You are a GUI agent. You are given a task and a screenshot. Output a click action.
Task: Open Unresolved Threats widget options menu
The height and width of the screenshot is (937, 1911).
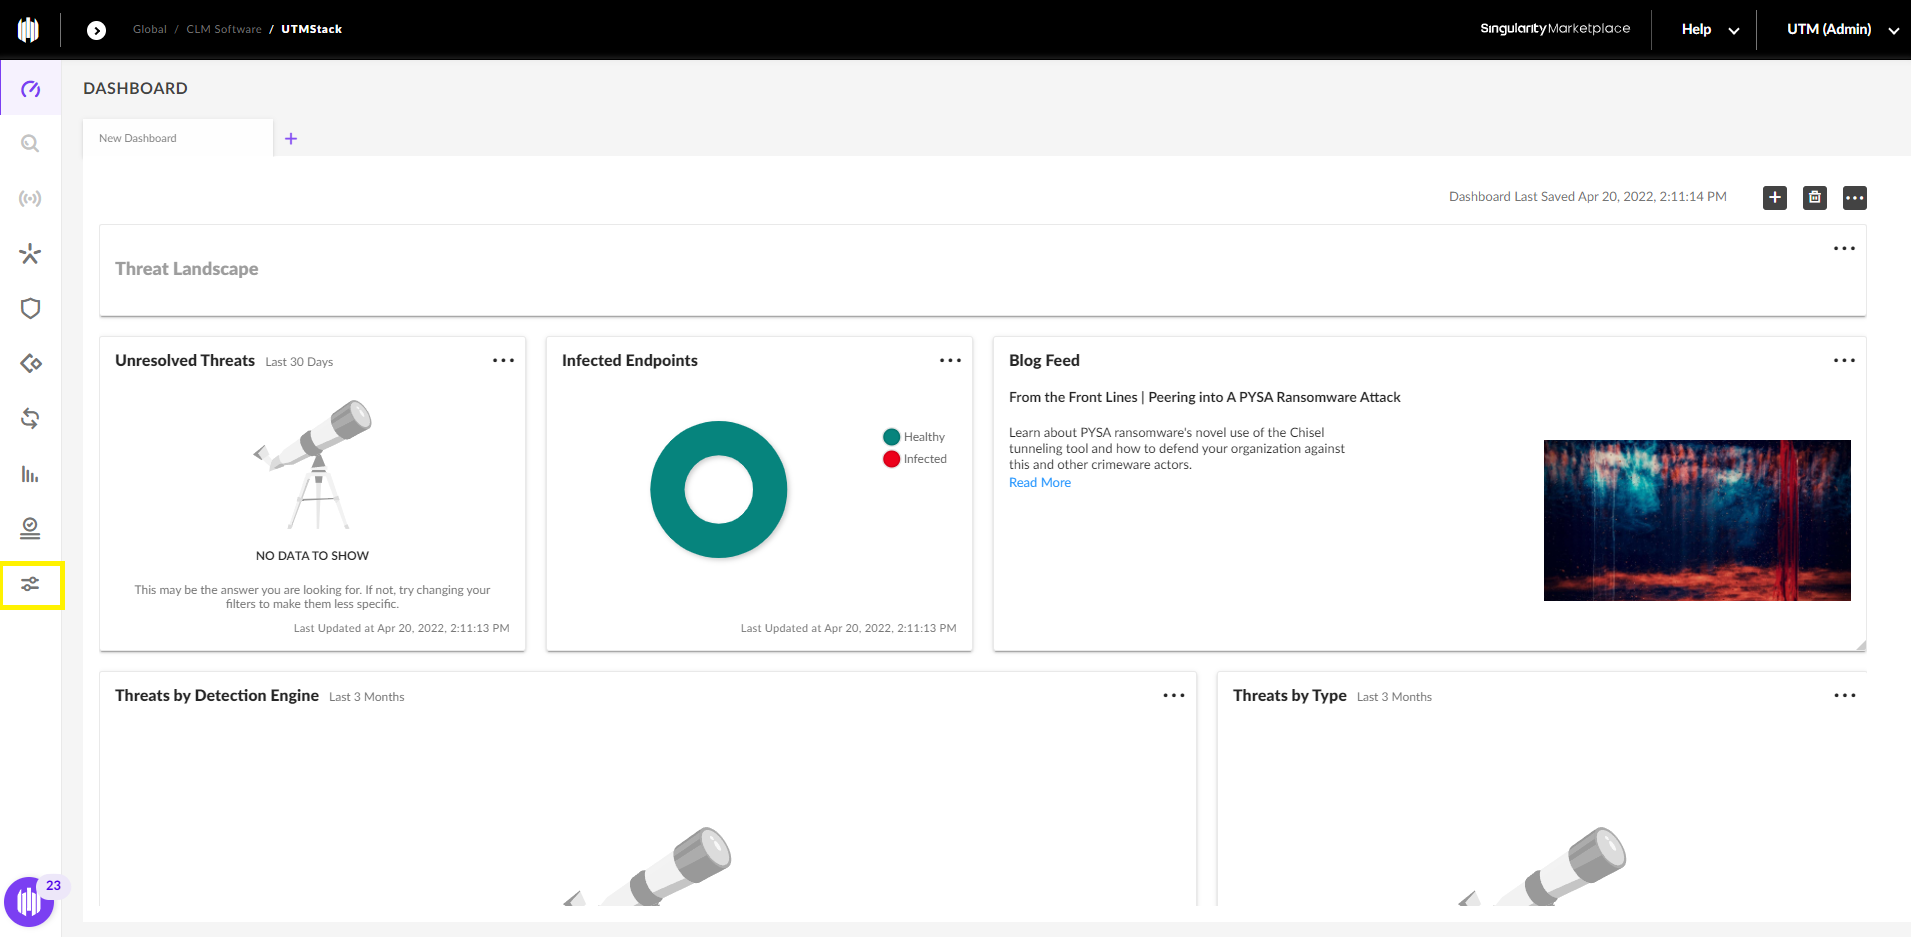tap(503, 360)
